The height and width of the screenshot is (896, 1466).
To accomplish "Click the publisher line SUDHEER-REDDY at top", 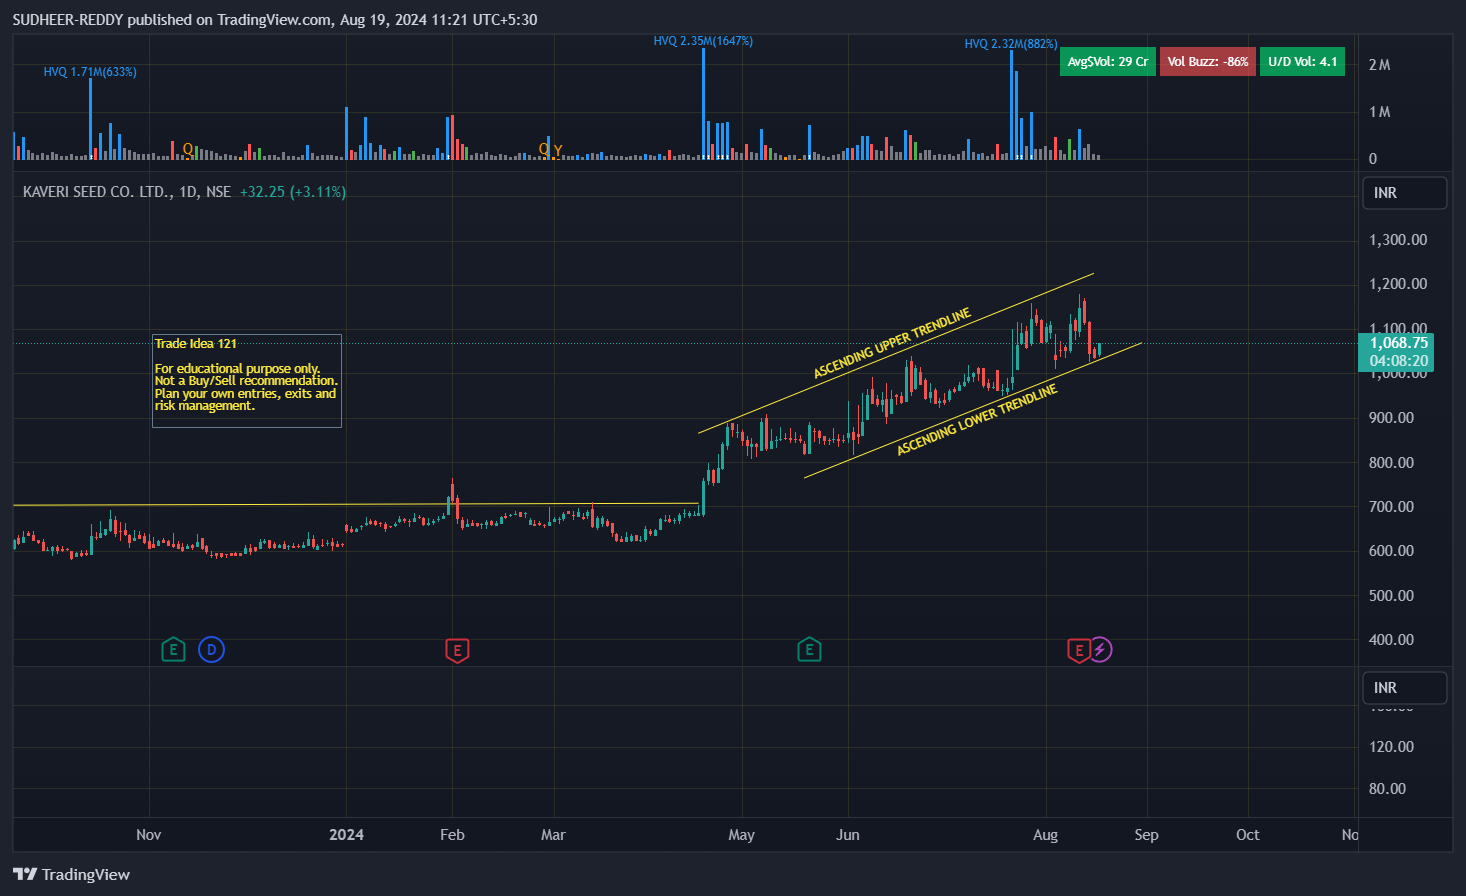I will tap(275, 19).
